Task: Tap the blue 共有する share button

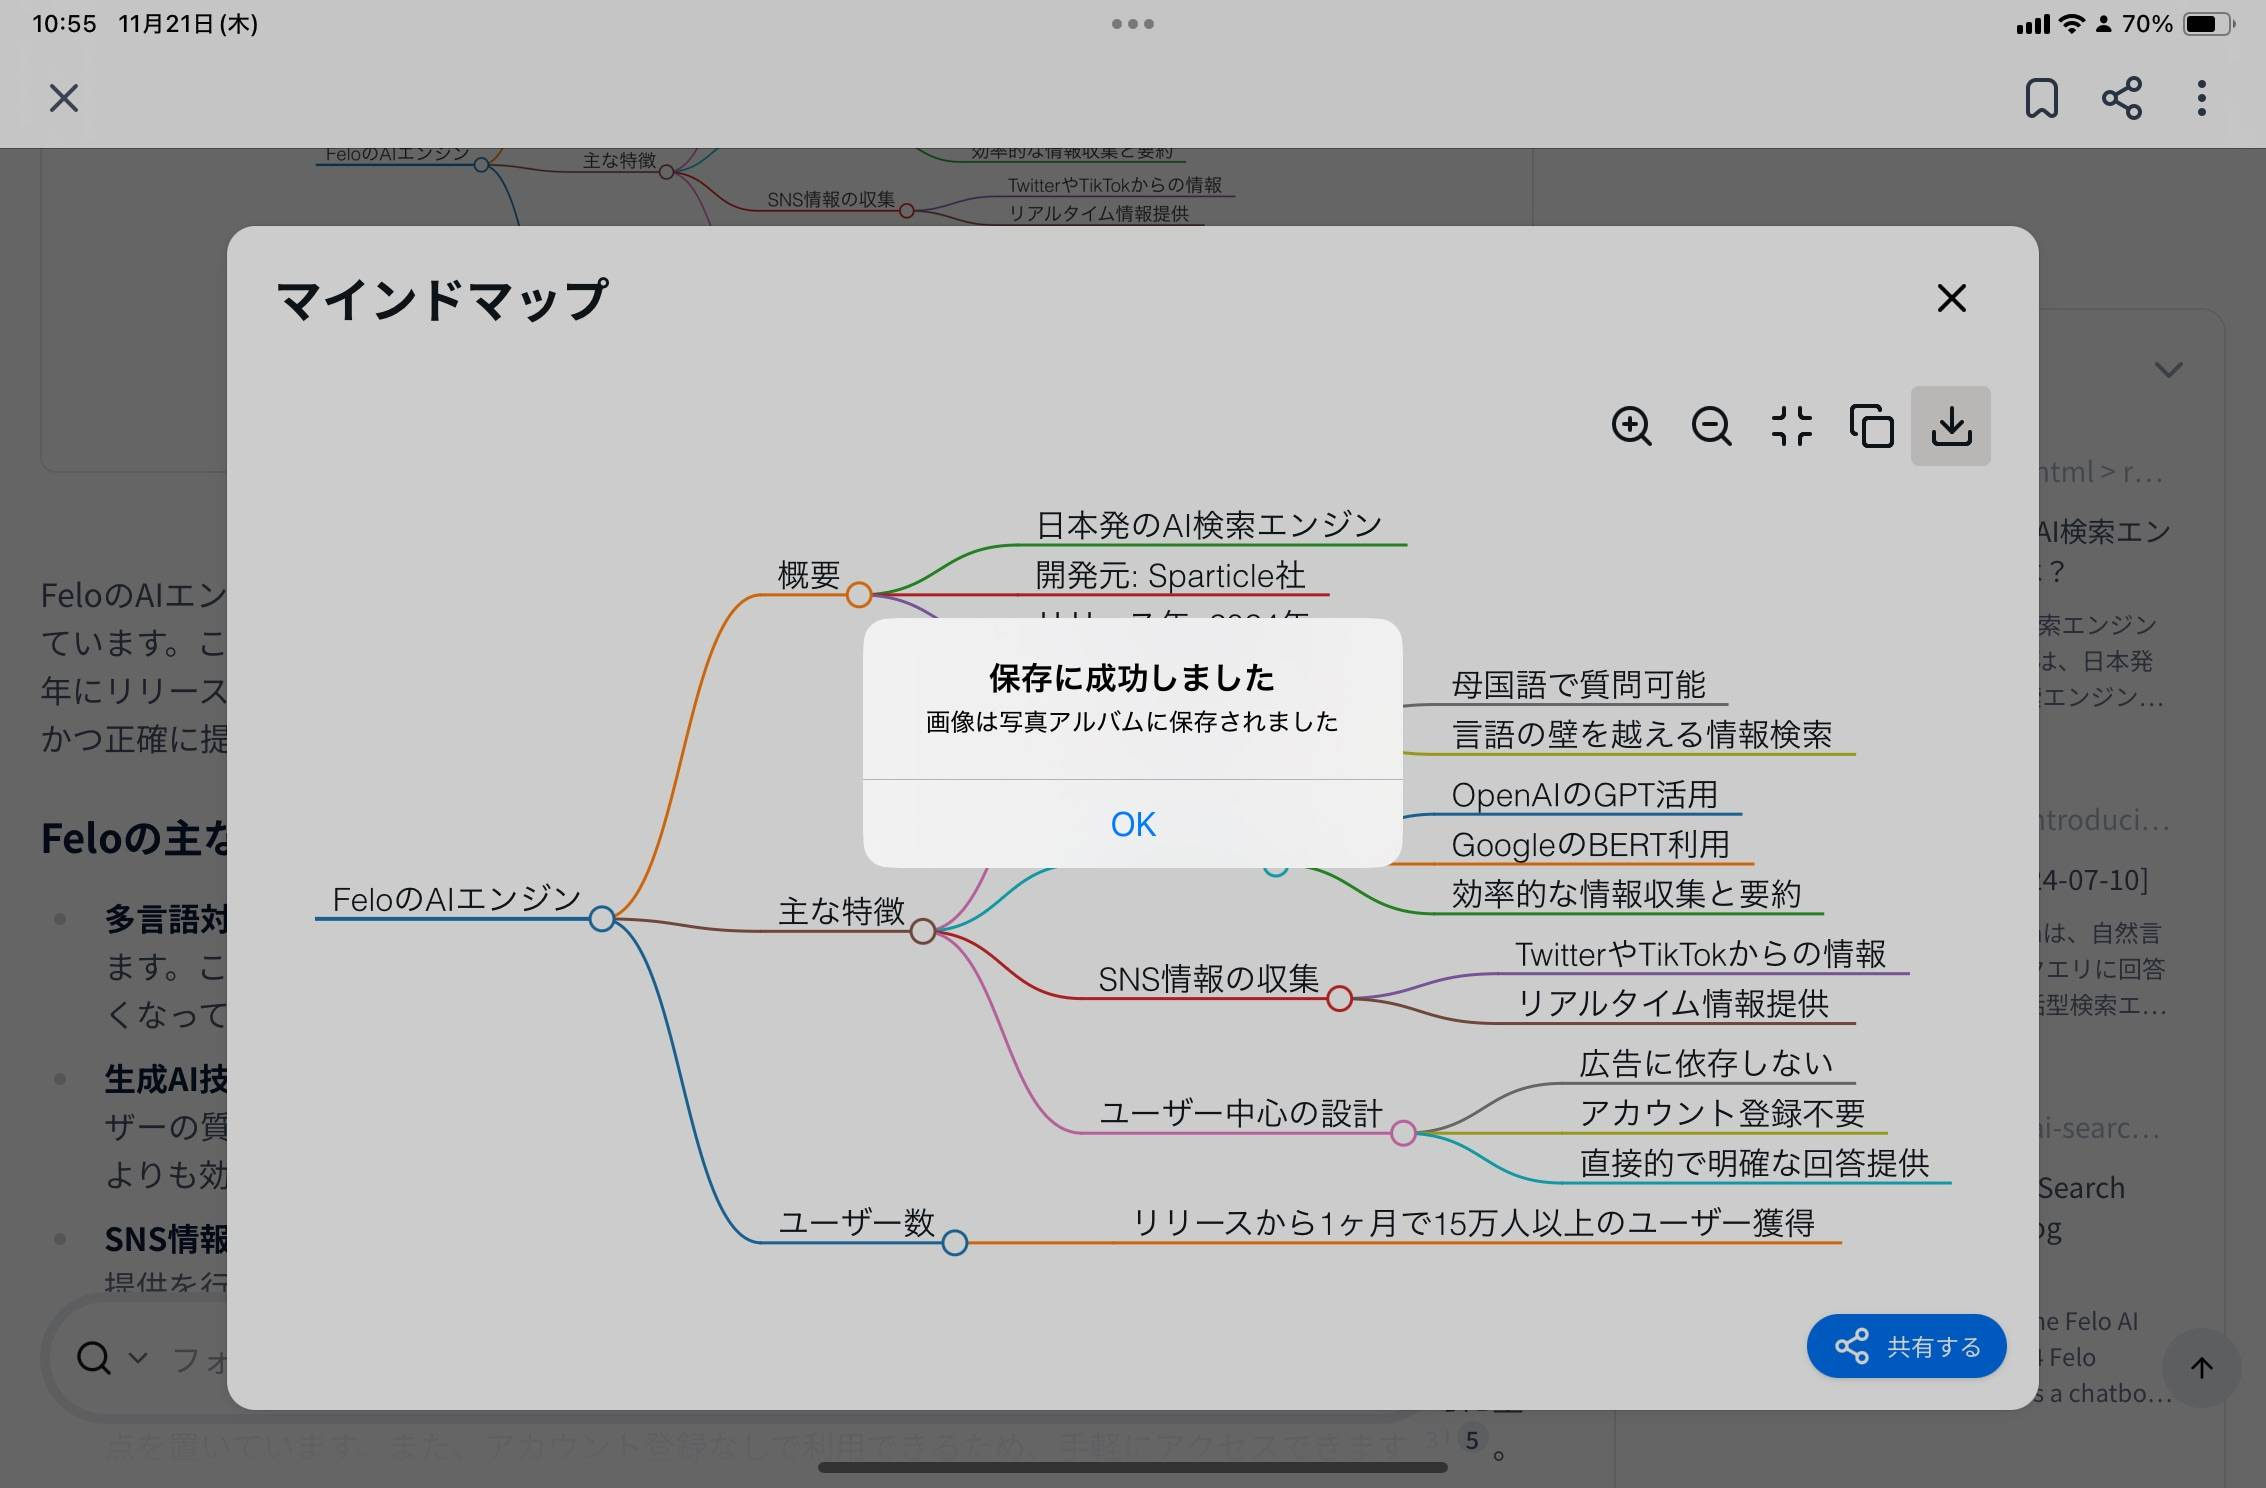Action: pos(1906,1346)
